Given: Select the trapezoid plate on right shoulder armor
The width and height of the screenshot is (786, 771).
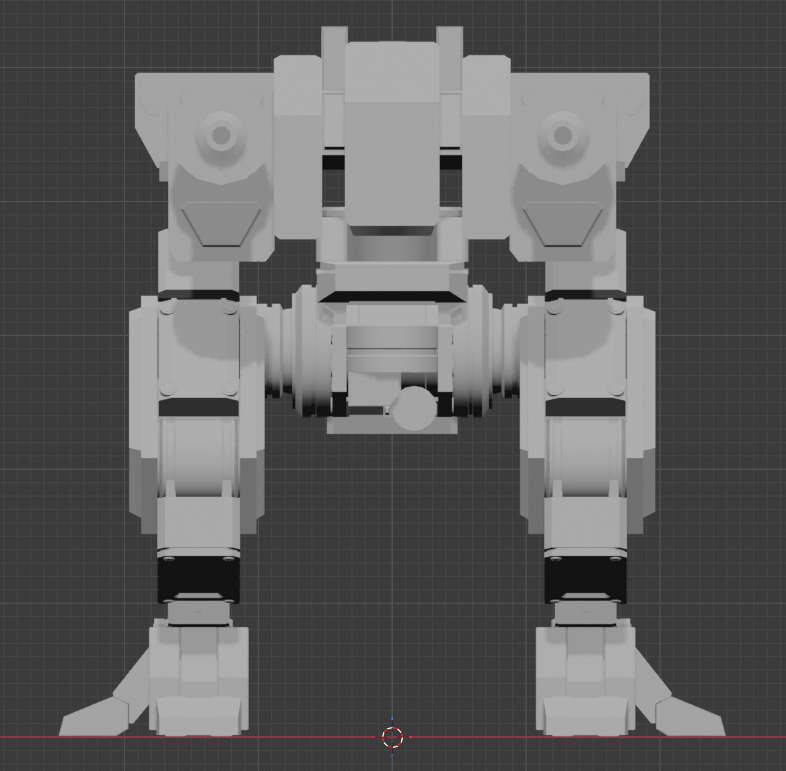Looking at the screenshot, I should [x=562, y=224].
